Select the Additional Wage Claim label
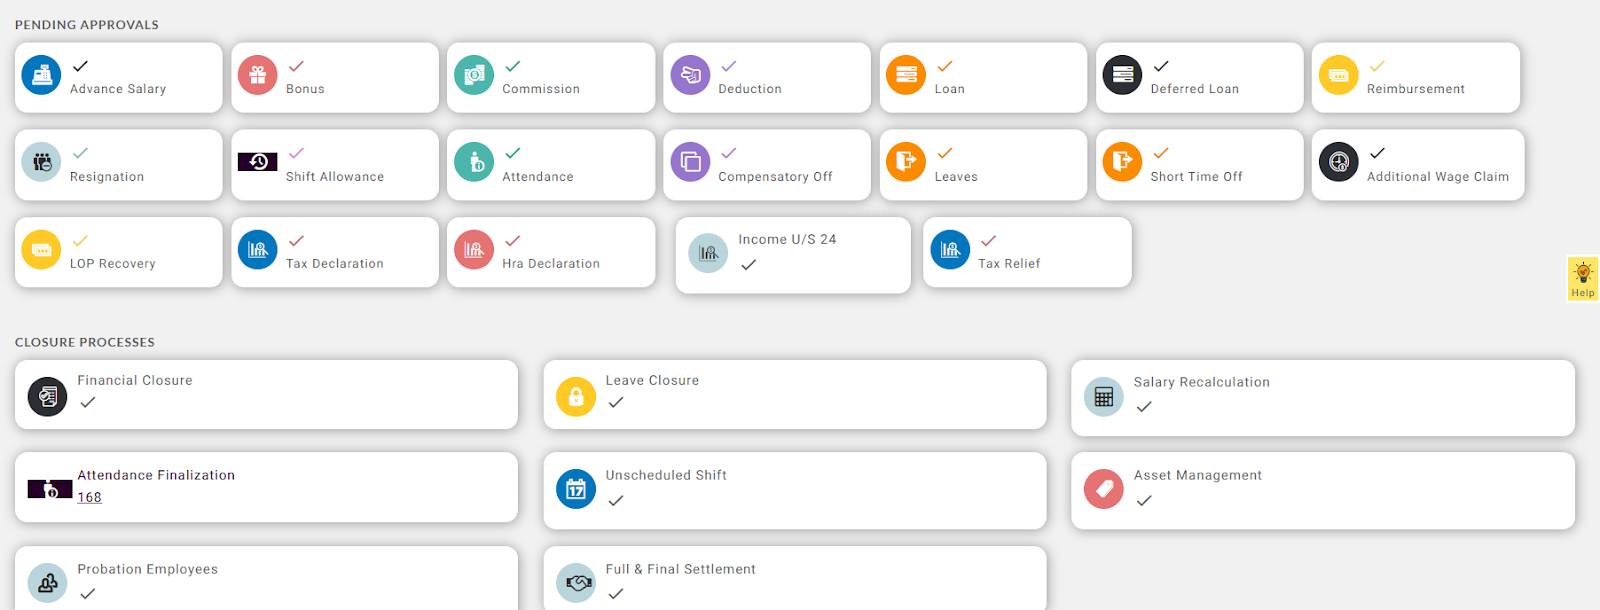The image size is (1600, 610). point(1437,177)
